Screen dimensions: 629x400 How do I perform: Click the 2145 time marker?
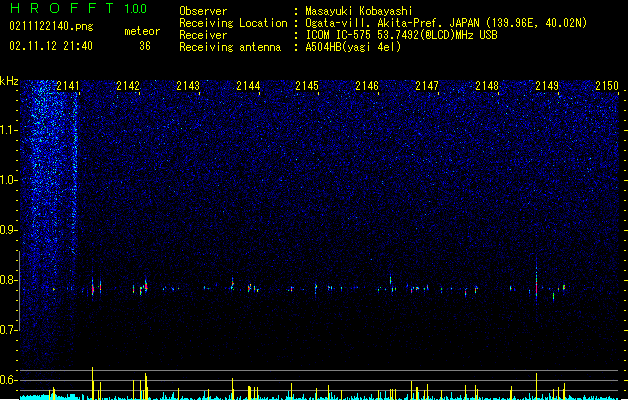tap(307, 86)
